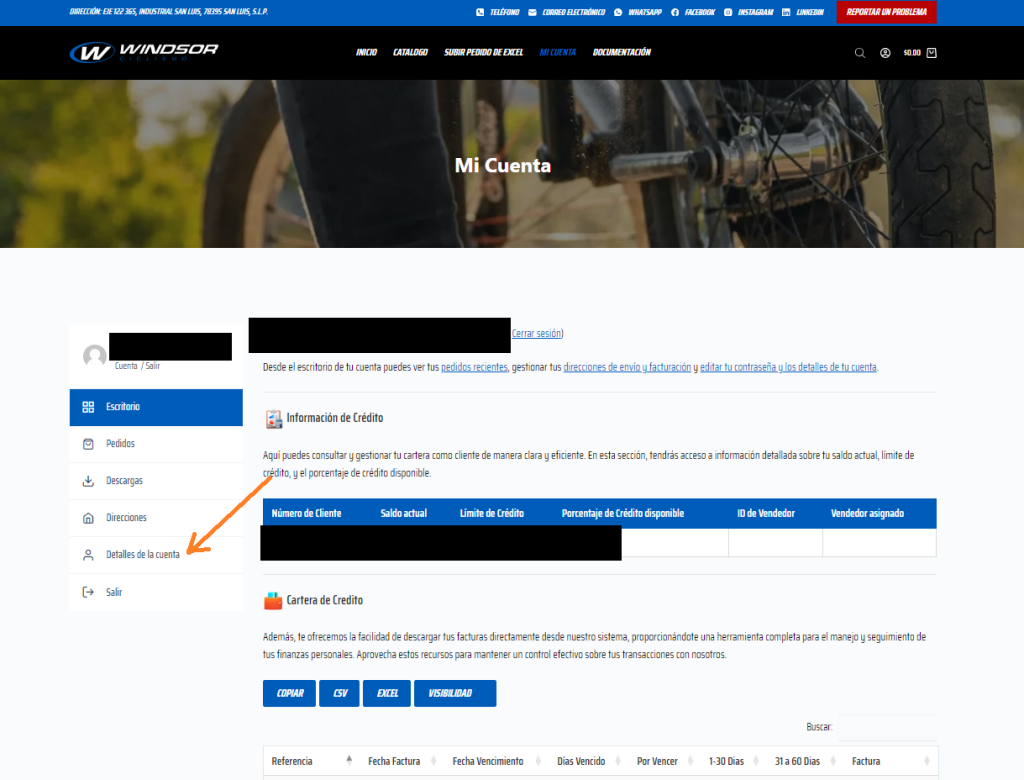1024x780 pixels.
Task: Select Descargas in the account sidebar
Action: (124, 481)
